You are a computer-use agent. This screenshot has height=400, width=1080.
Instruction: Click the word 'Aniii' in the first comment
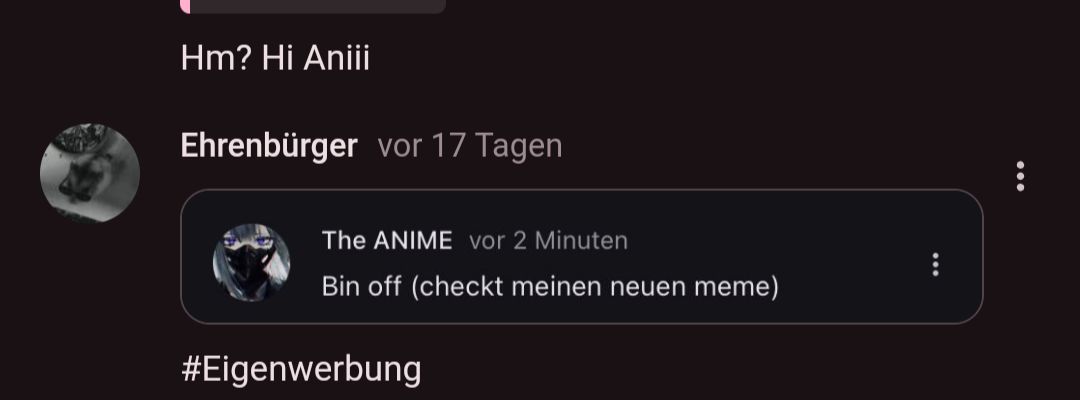point(337,58)
